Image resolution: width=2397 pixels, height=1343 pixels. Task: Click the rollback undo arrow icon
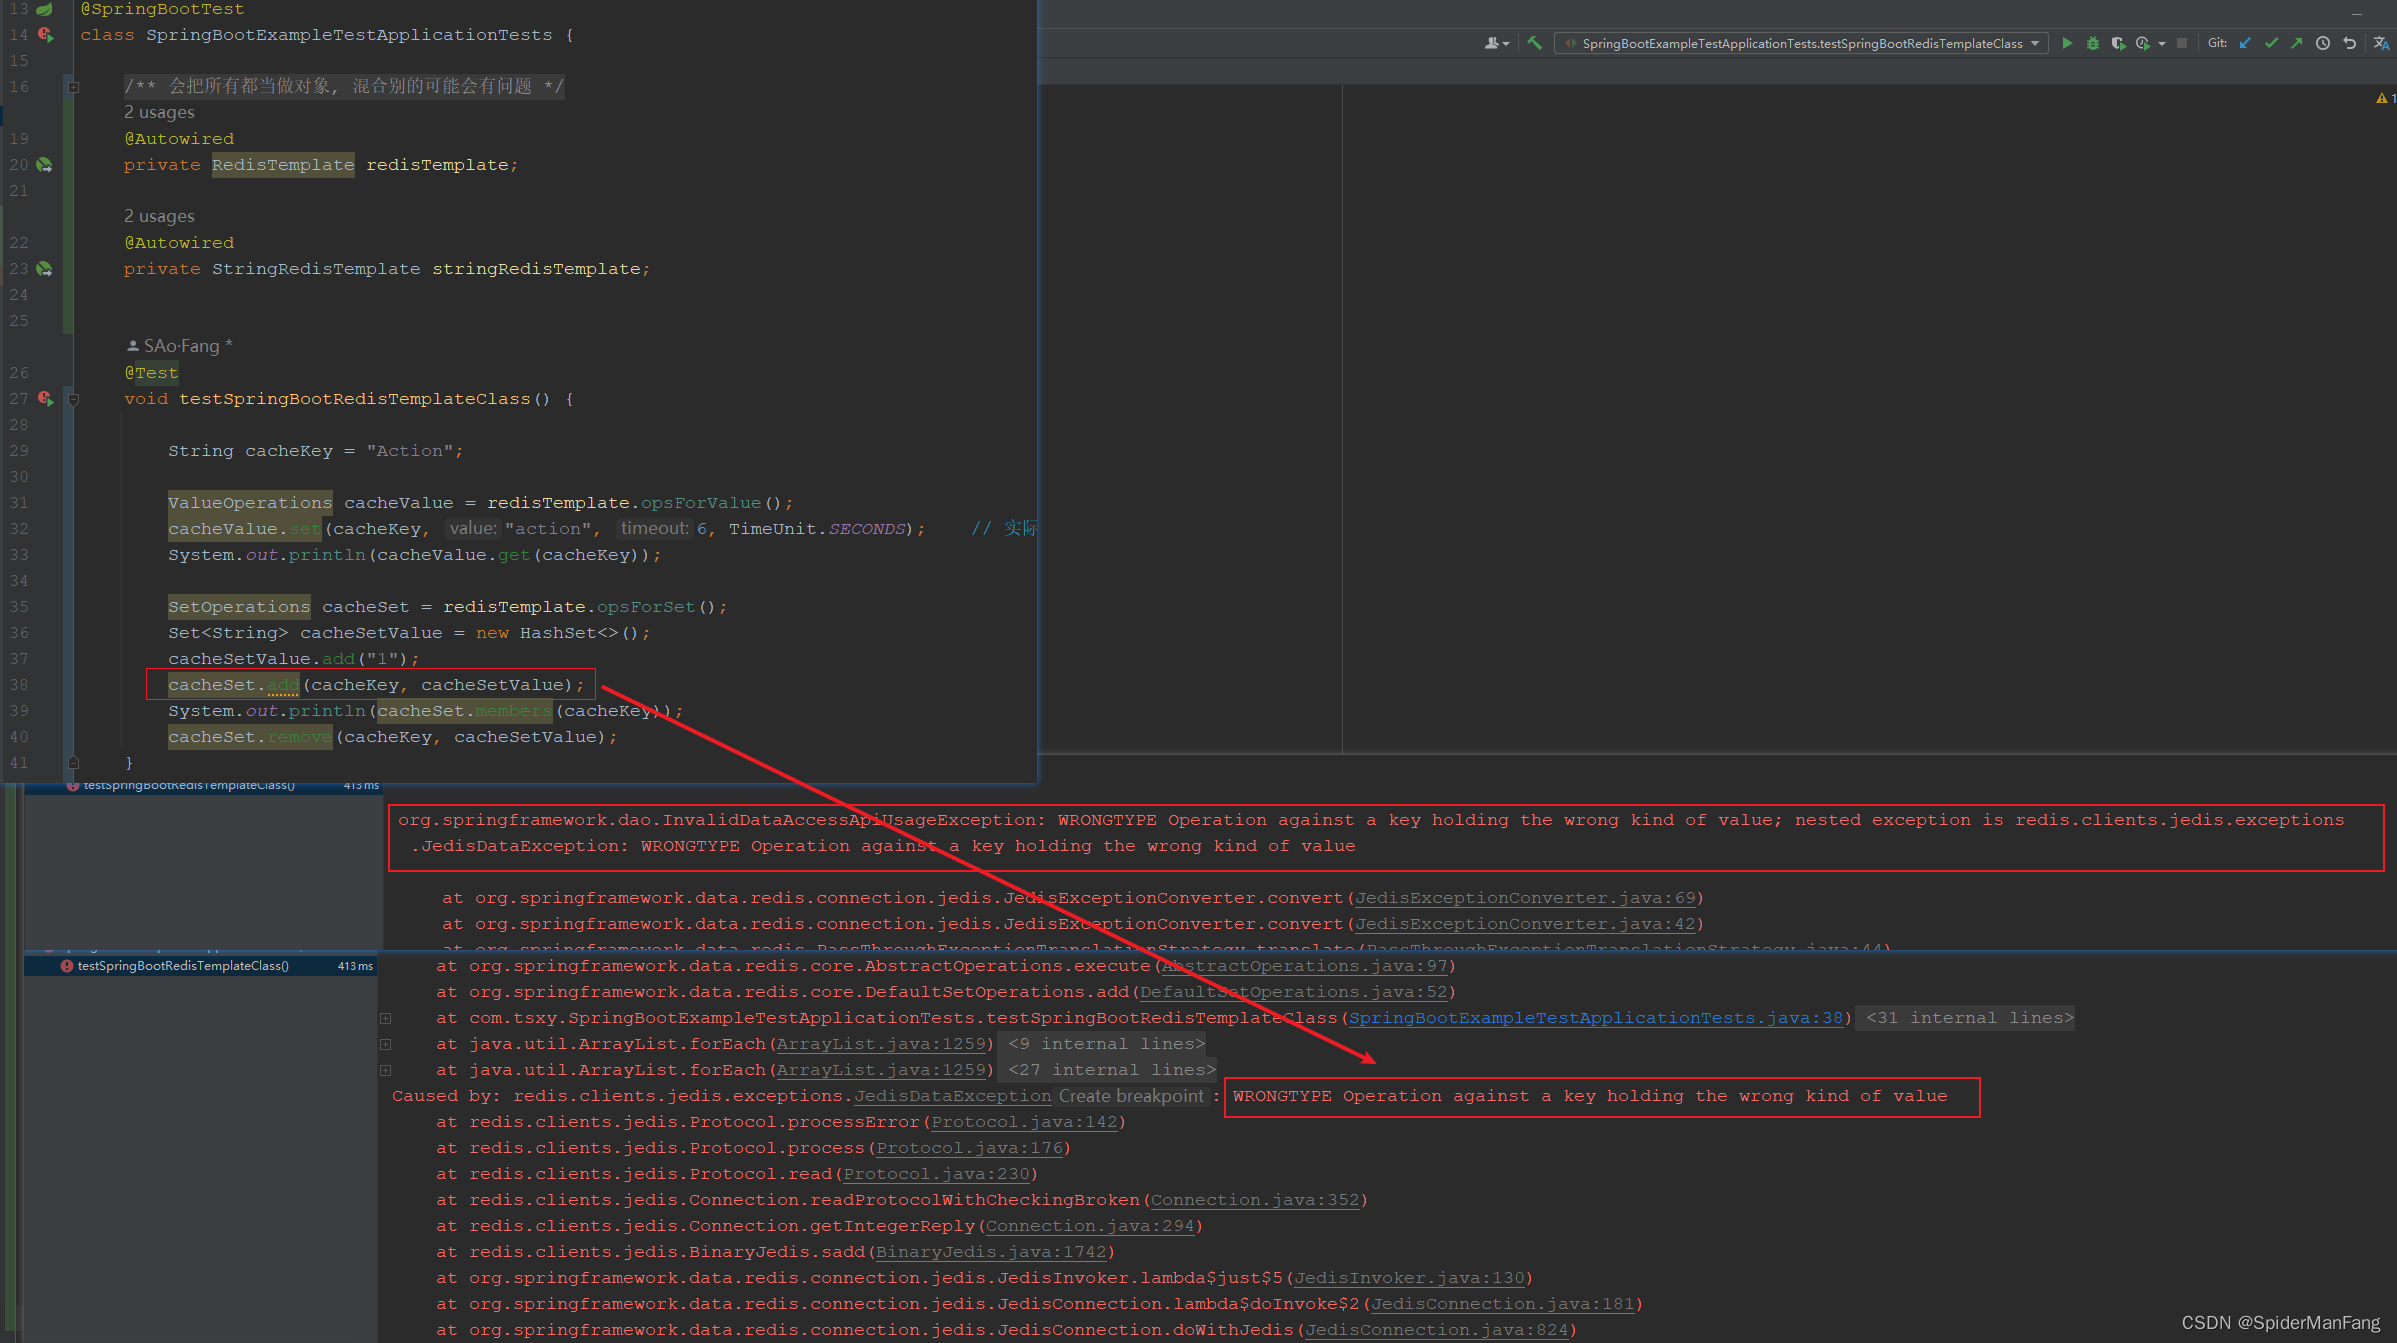click(x=2349, y=43)
